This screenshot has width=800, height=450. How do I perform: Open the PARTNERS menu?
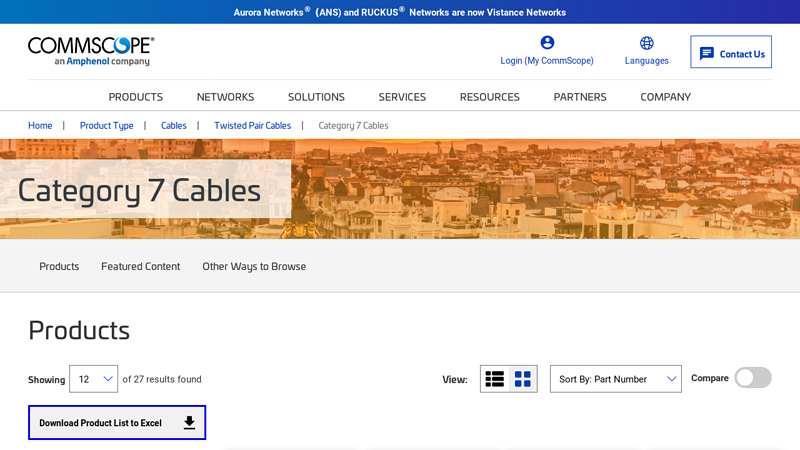[580, 97]
